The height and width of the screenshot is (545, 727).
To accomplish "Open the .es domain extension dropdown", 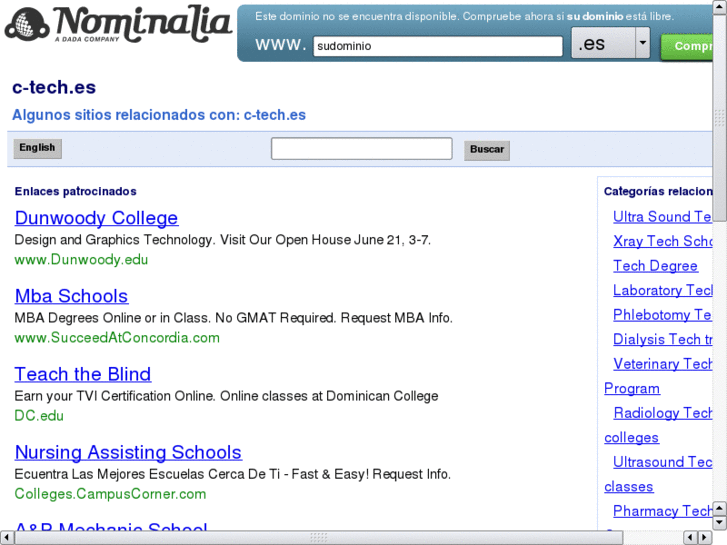I will click(611, 43).
